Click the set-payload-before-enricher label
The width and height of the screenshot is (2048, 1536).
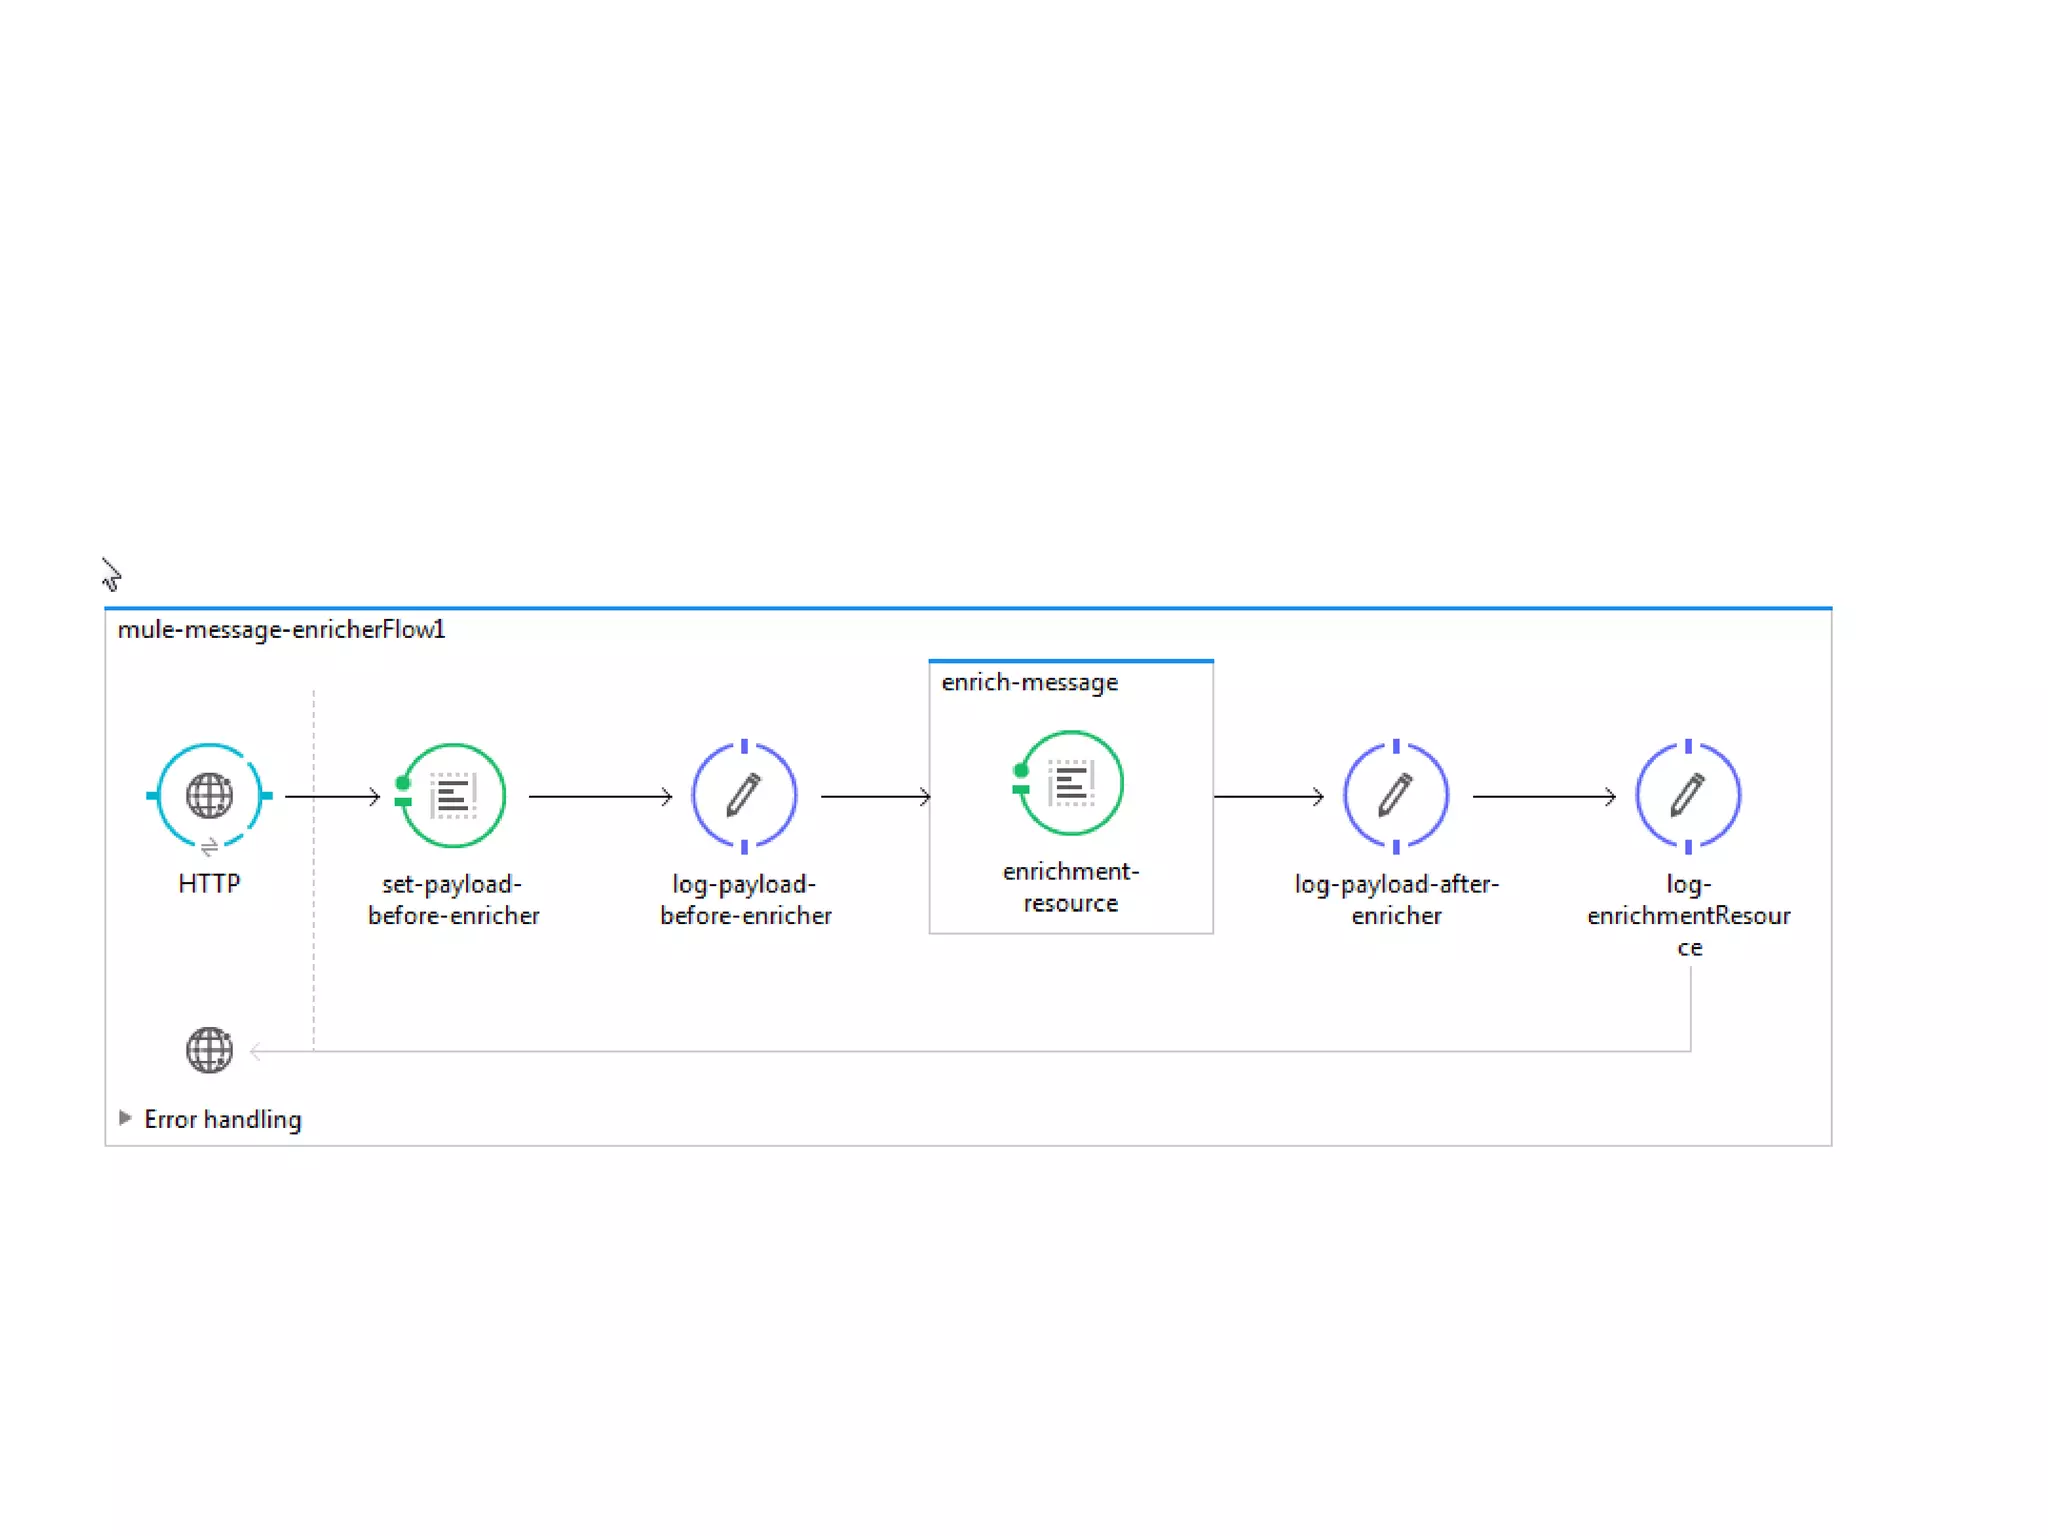[453, 900]
